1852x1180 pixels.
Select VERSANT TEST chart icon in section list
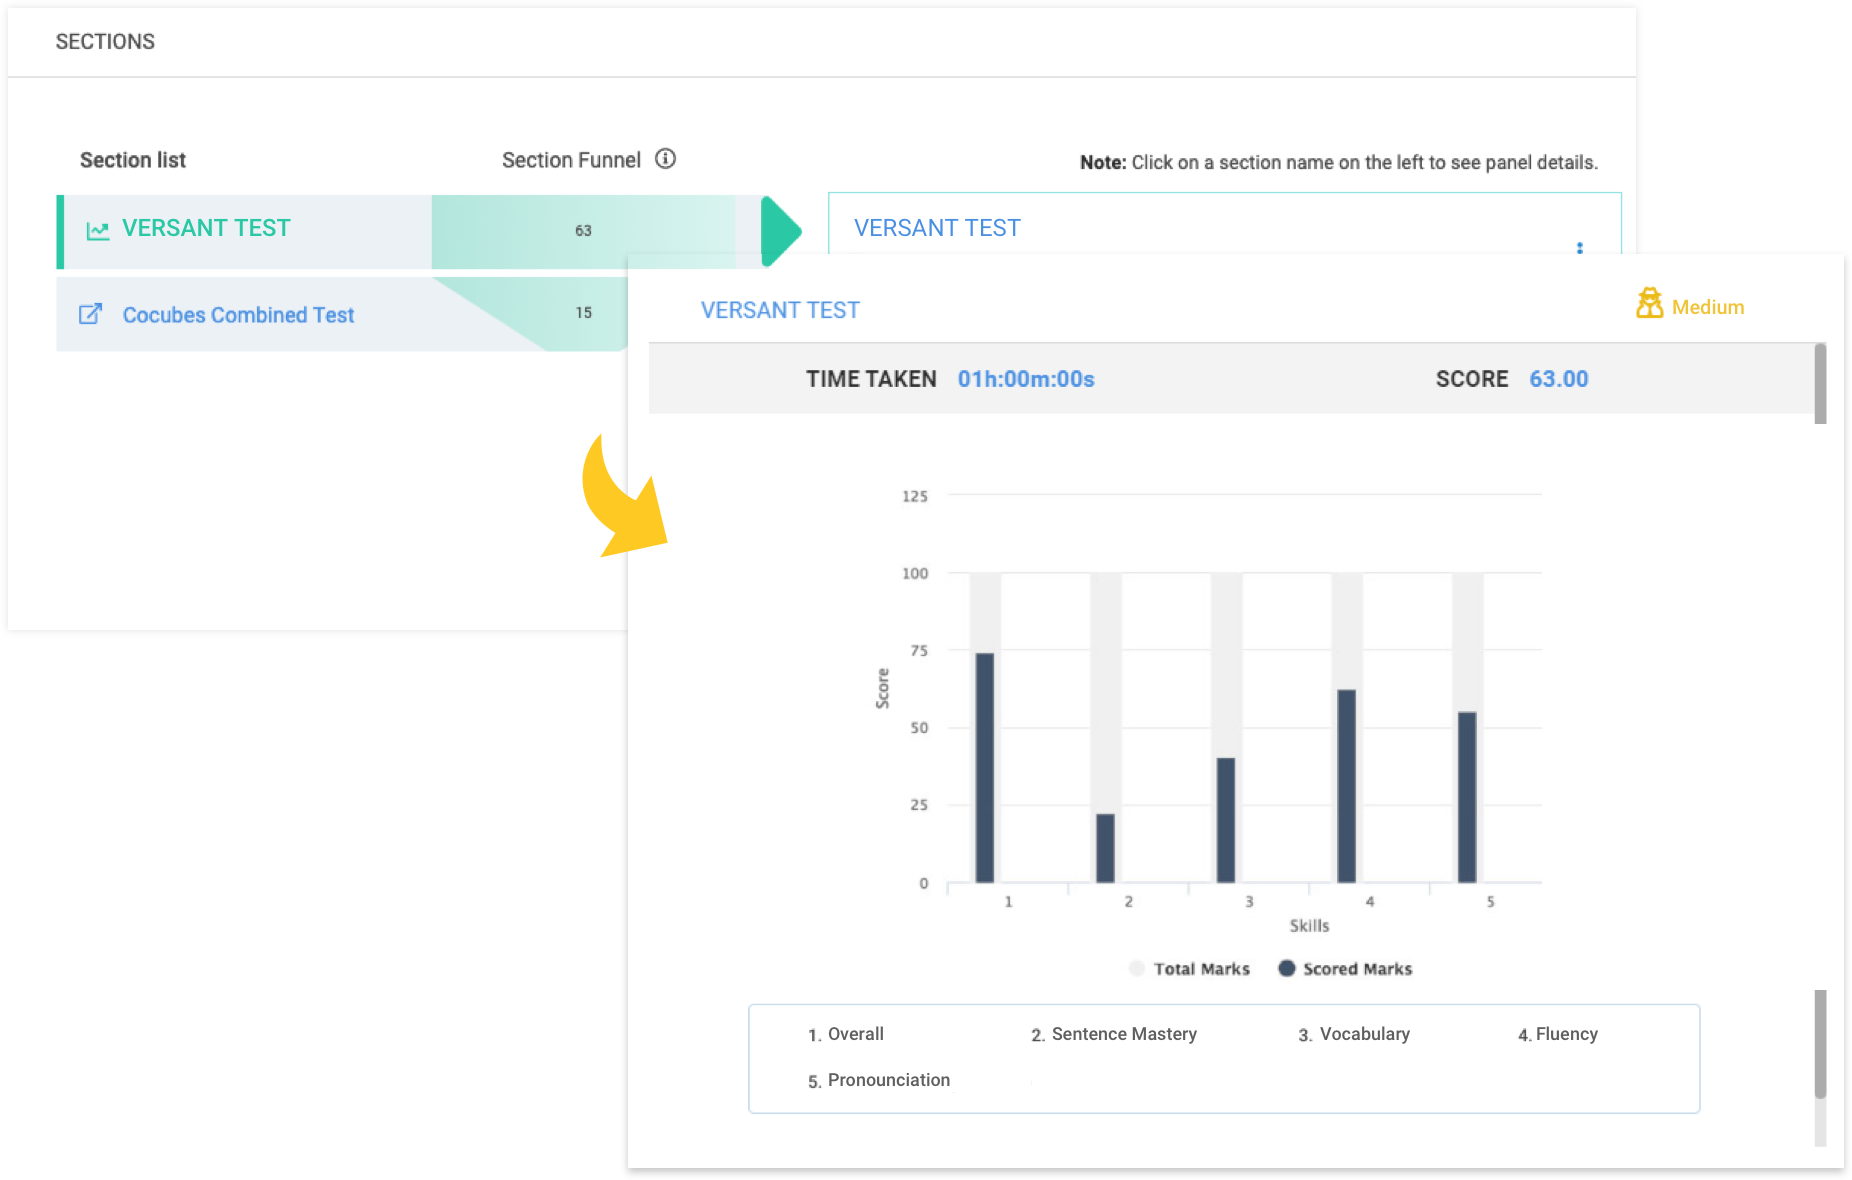tap(97, 230)
